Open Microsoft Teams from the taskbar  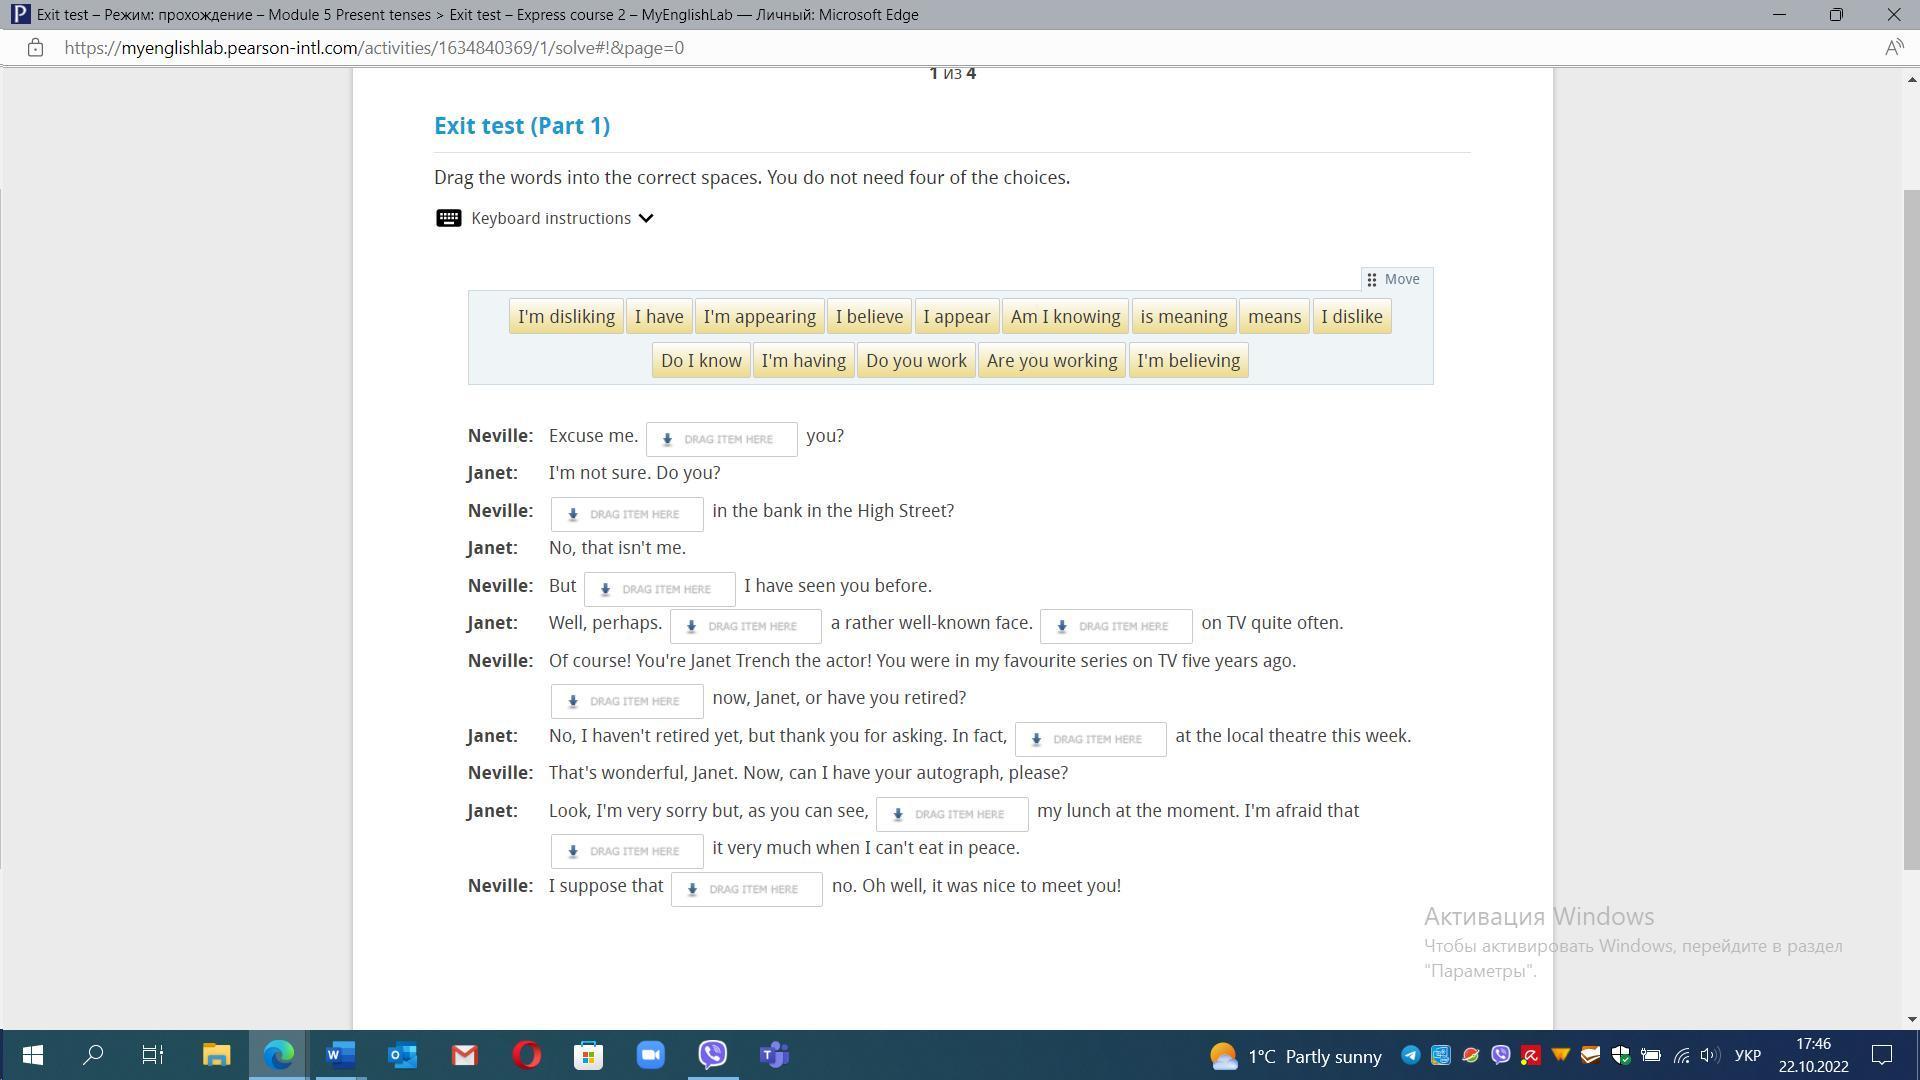tap(774, 1055)
